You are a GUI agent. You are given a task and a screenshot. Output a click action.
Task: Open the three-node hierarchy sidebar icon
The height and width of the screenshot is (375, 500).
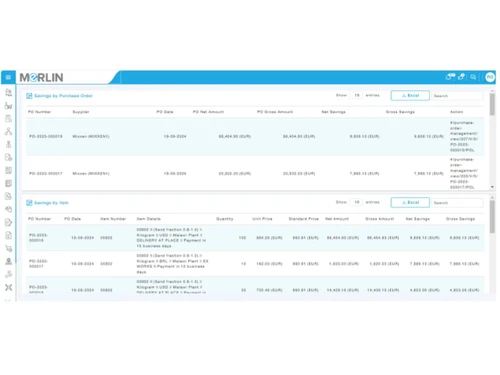[8, 131]
